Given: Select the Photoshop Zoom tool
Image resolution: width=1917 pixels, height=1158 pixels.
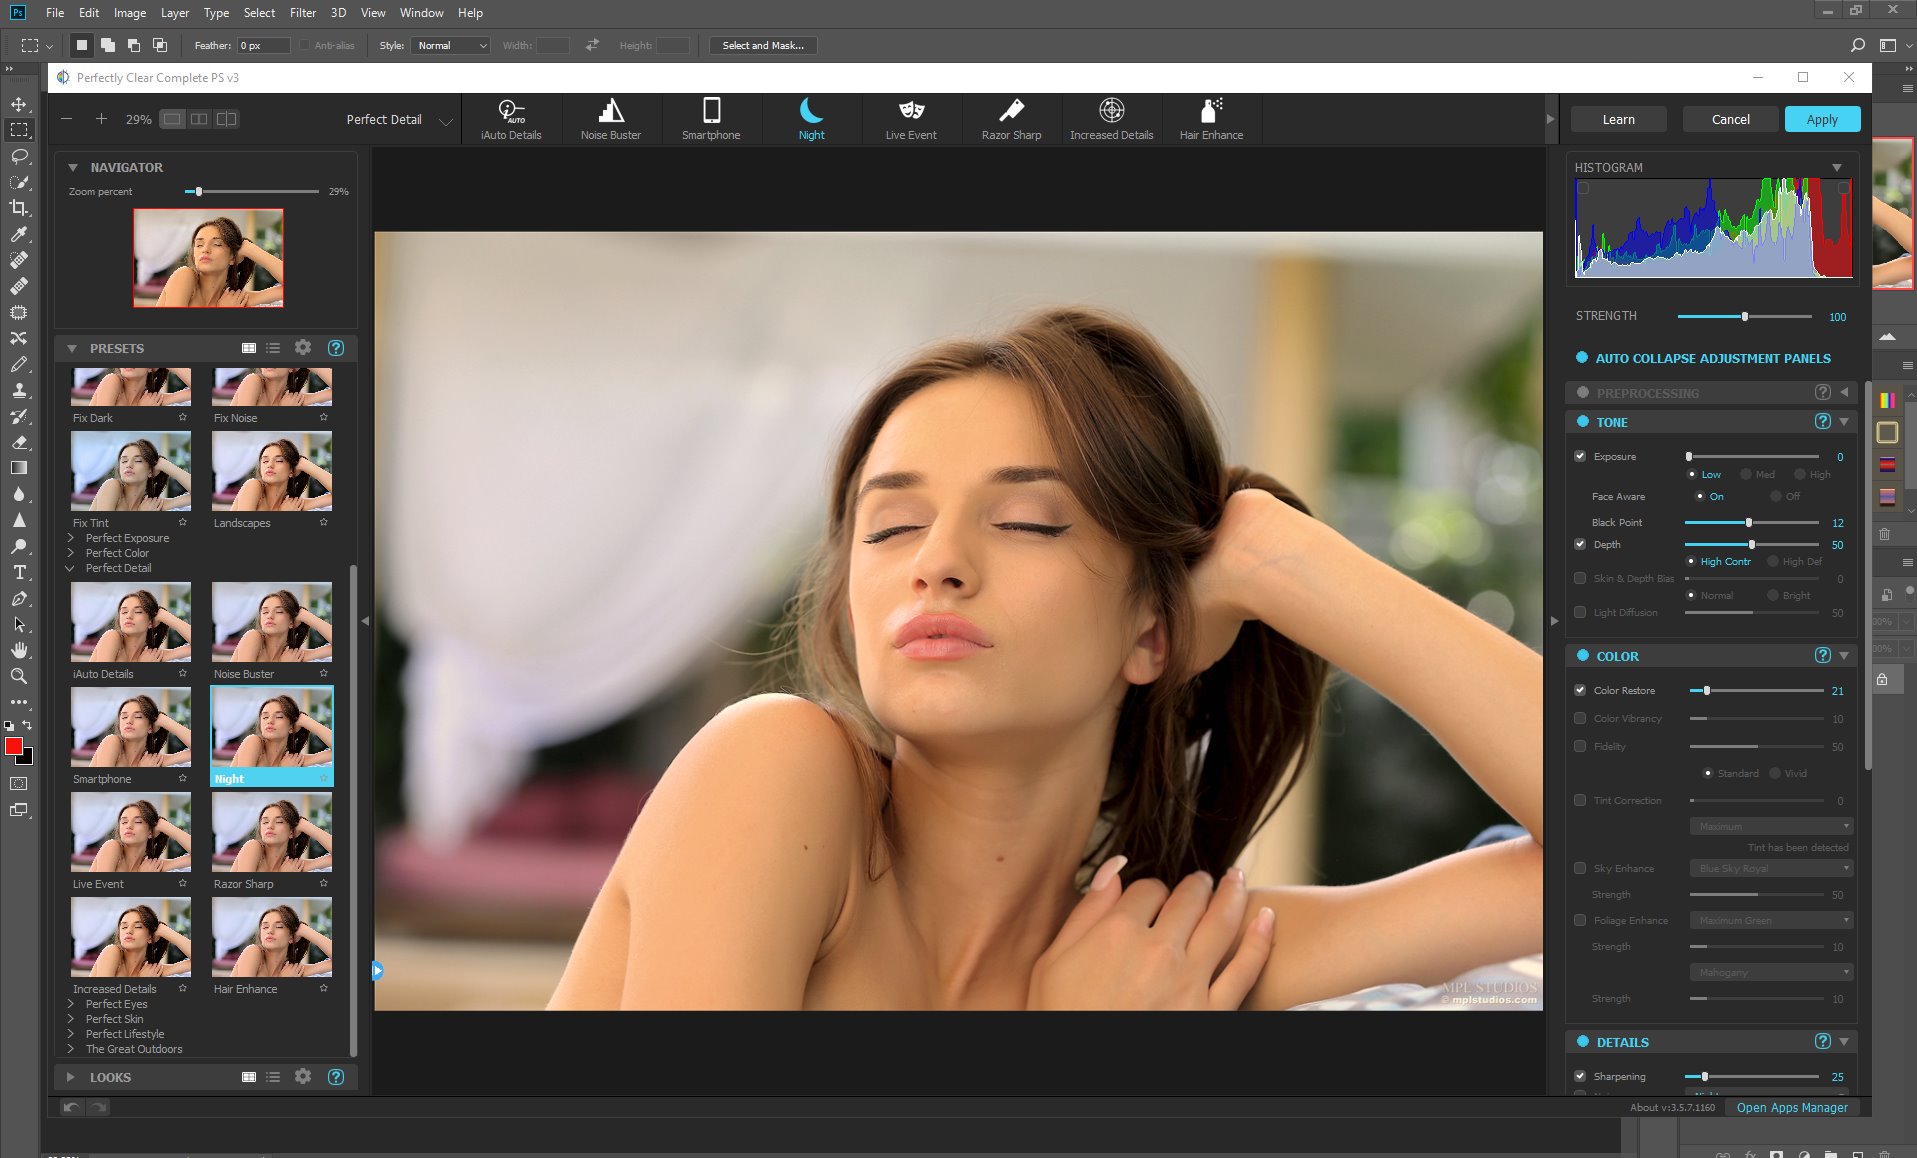Looking at the screenshot, I should click(19, 676).
